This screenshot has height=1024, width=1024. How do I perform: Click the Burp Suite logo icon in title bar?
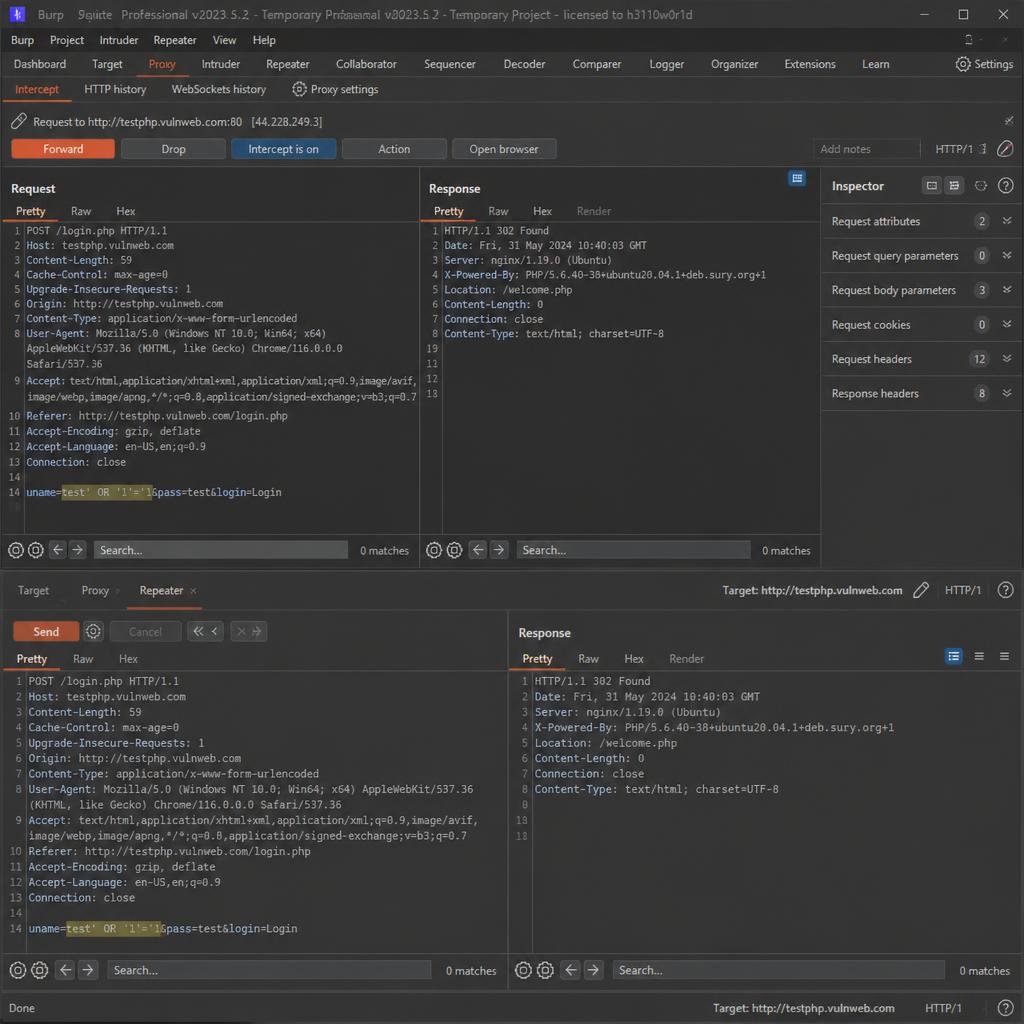pos(17,14)
